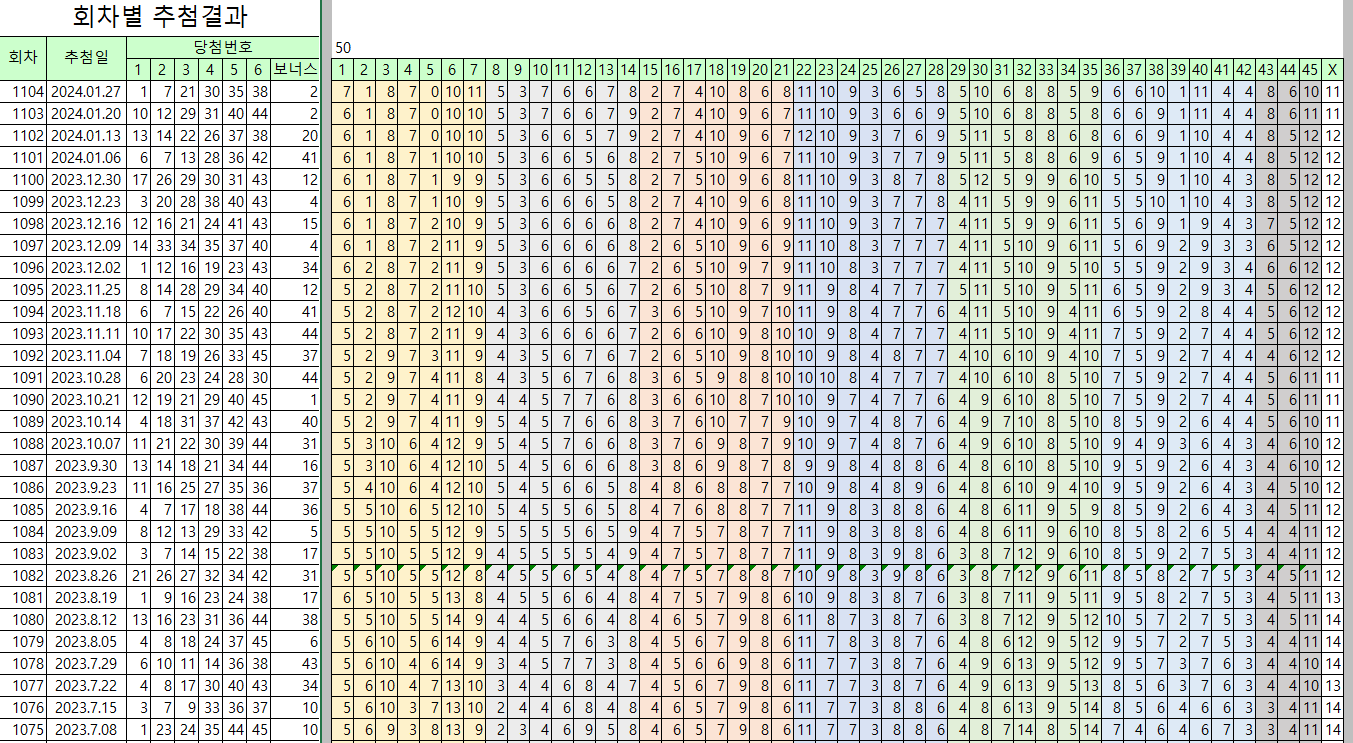The height and width of the screenshot is (743, 1353).
Task: Select bonus number 15 in round 1098 row
Action: click(x=295, y=224)
